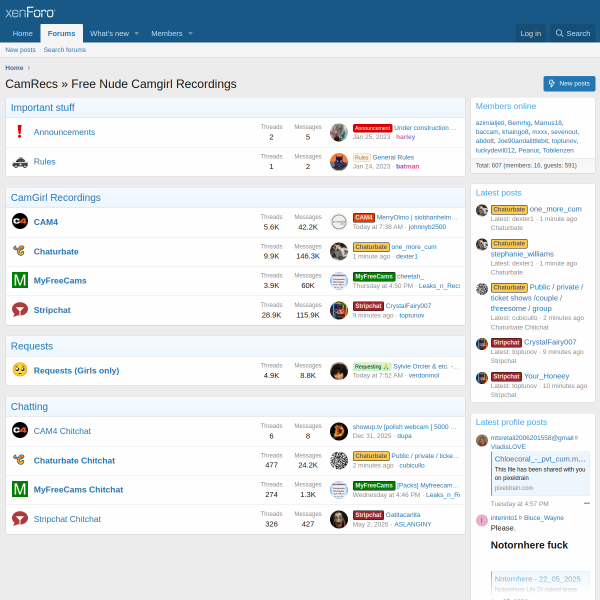Click the blue New posts button
600x600 pixels.
(x=569, y=83)
